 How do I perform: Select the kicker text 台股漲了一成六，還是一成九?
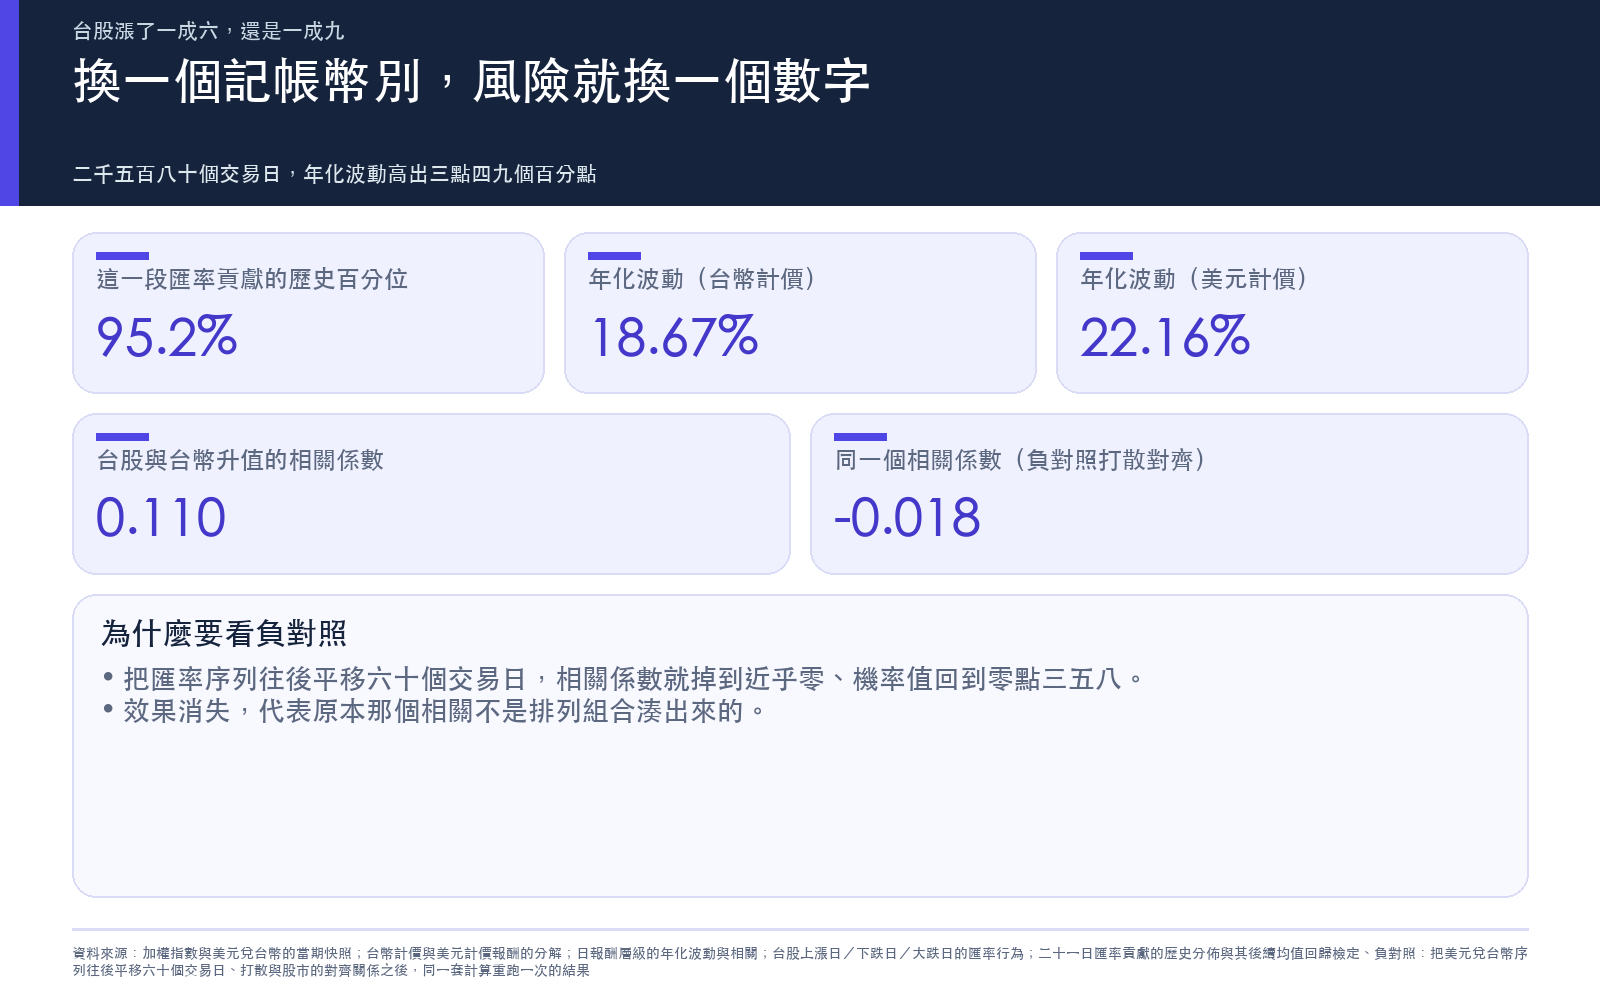coord(208,31)
